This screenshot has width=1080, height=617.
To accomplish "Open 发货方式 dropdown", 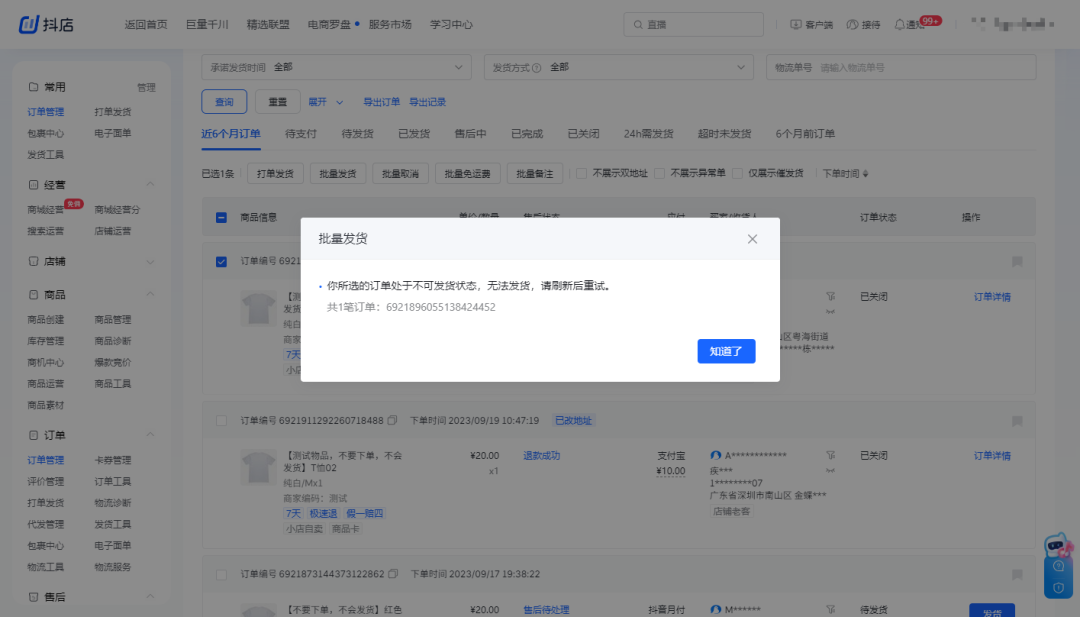I will (x=619, y=67).
